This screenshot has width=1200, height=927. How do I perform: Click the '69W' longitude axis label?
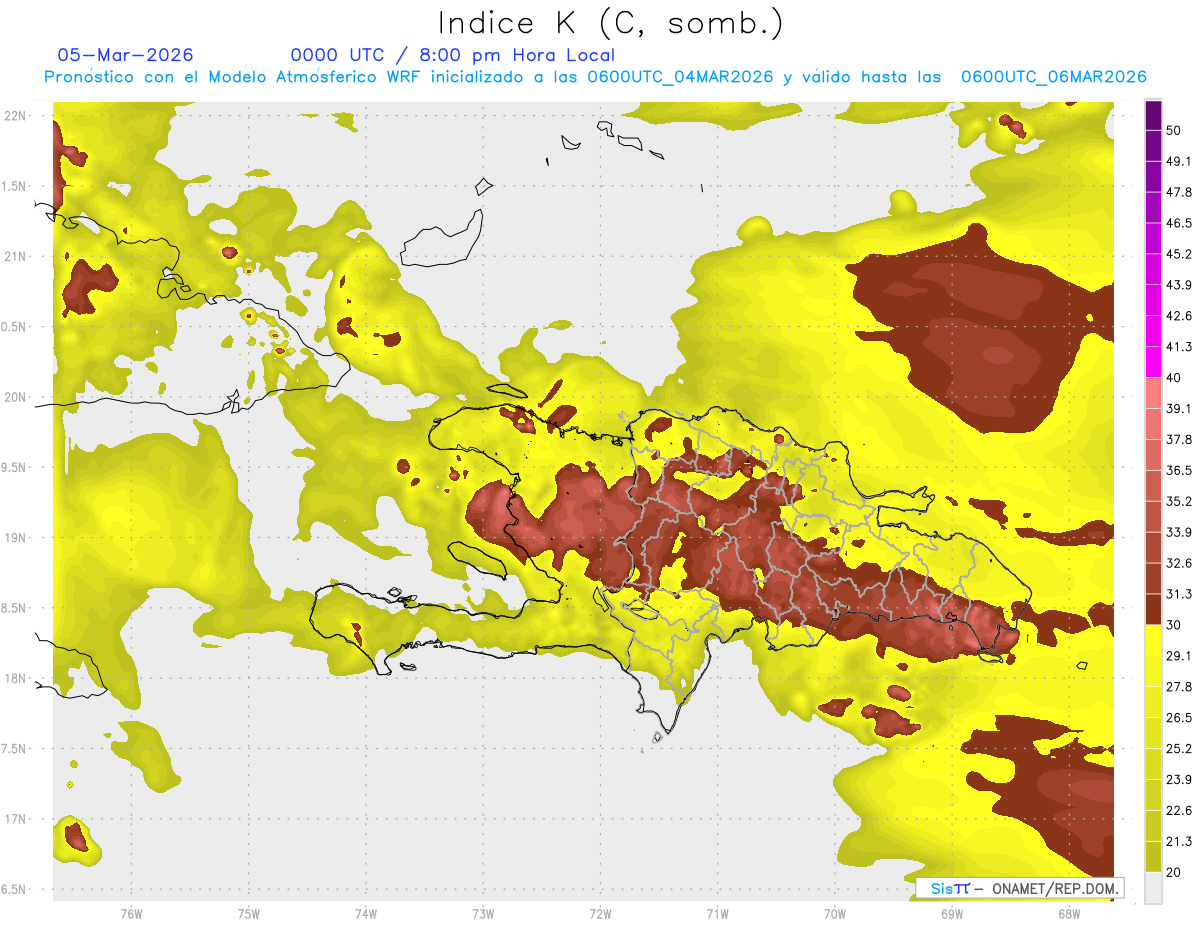[952, 912]
